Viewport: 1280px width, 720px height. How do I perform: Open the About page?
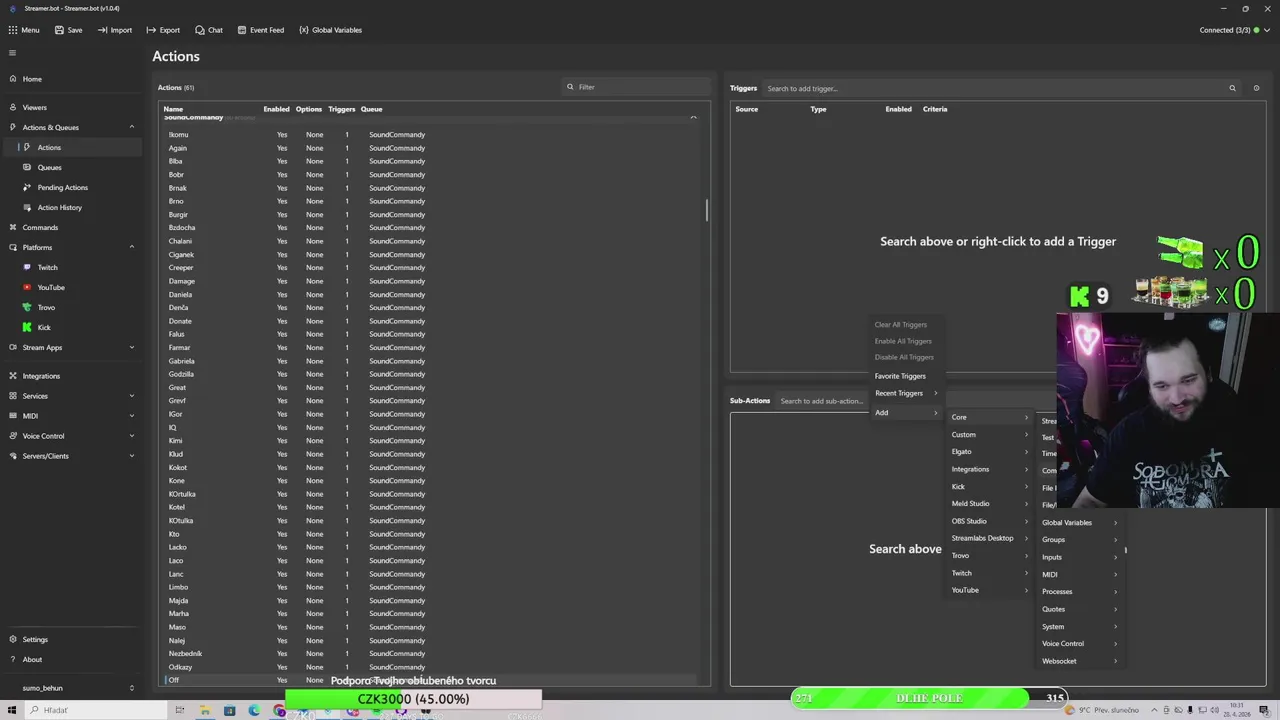(32, 659)
